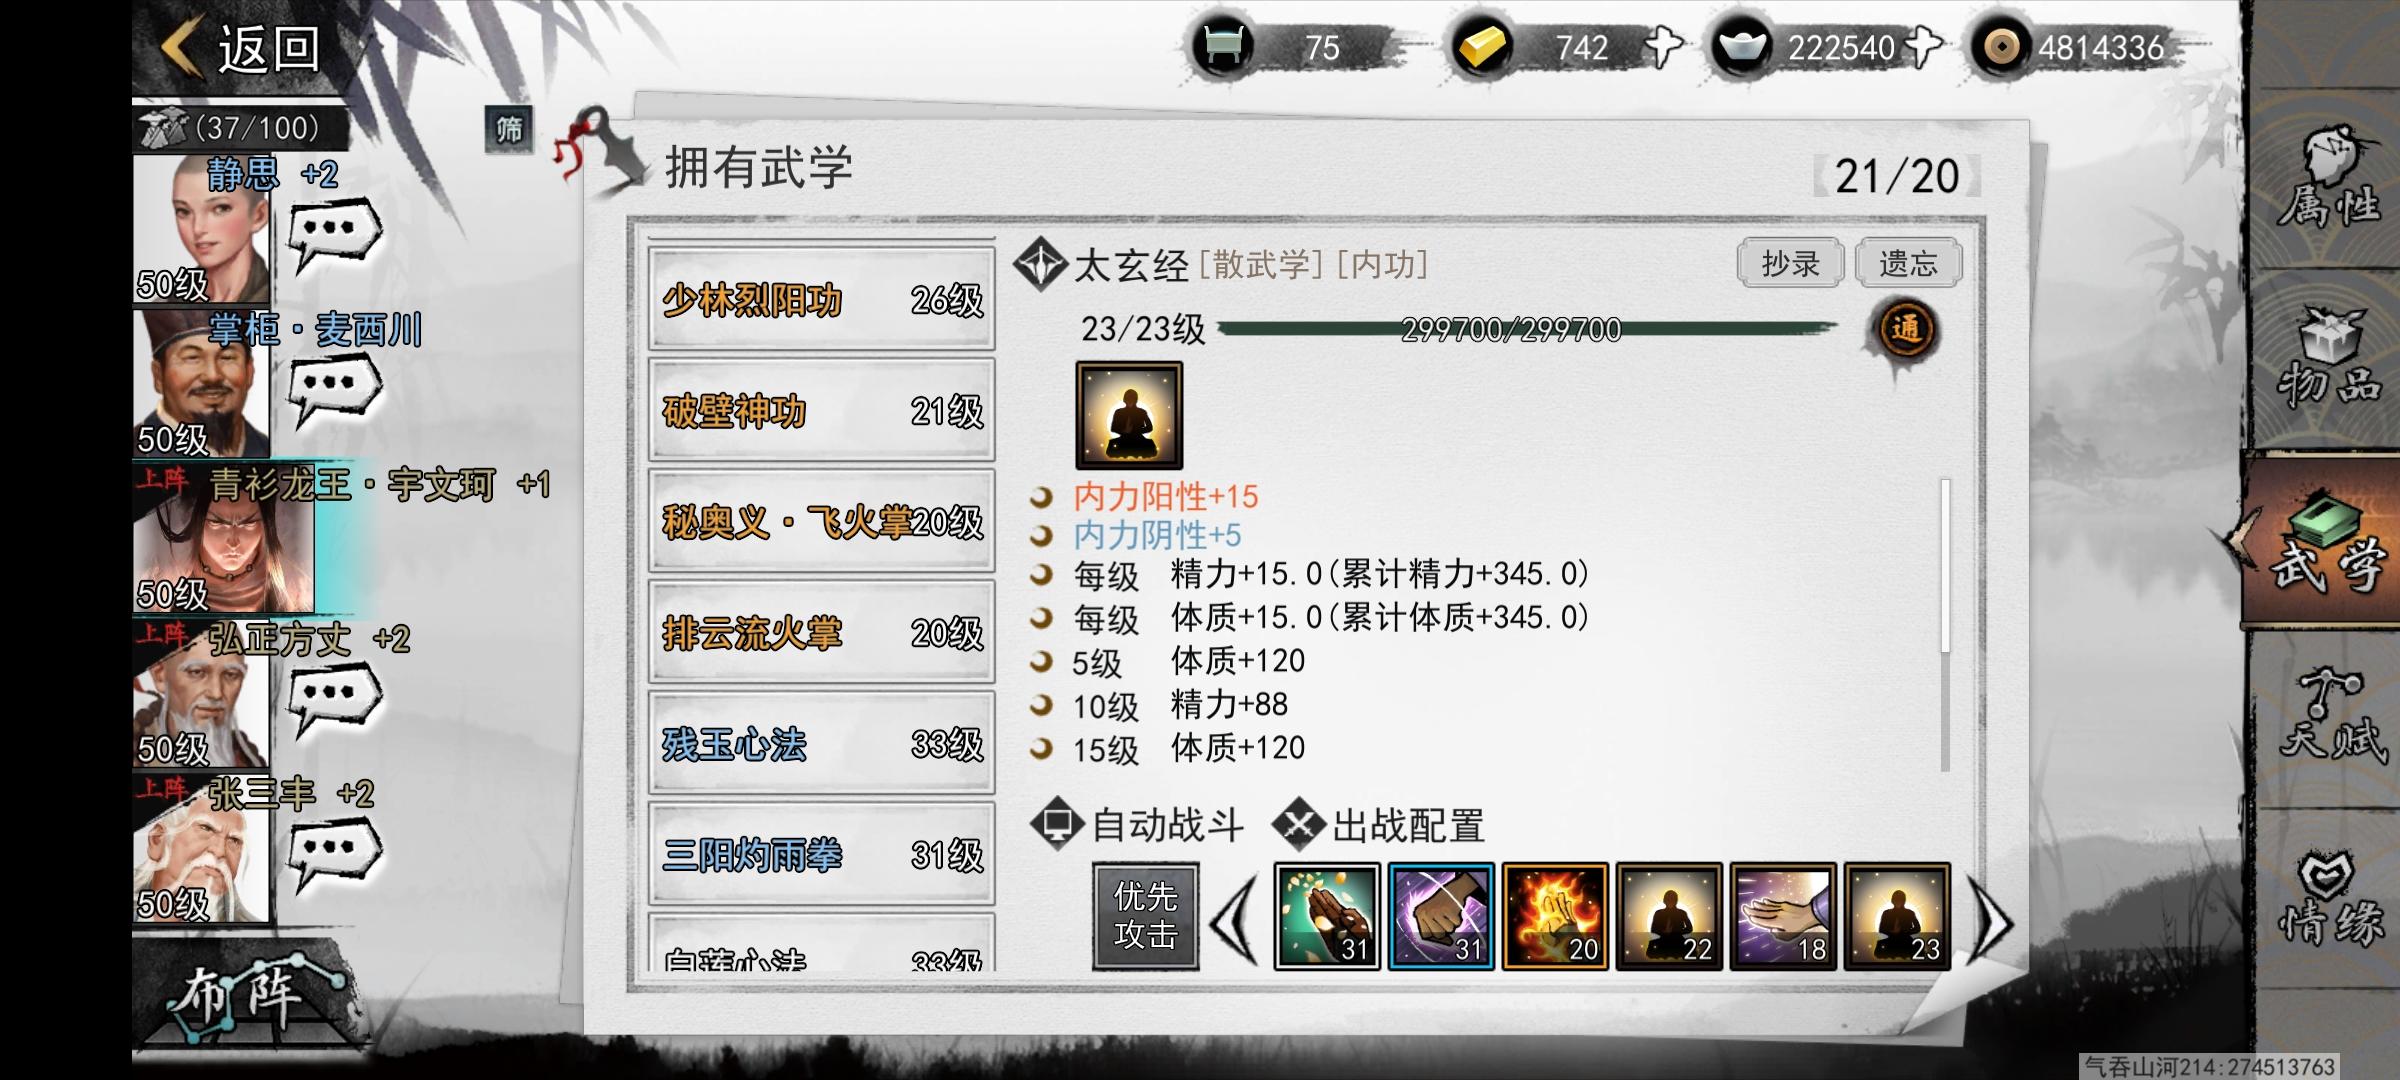Click the 太玄经 meditation skill icon
This screenshot has width=2400, height=1080.
coord(1129,415)
